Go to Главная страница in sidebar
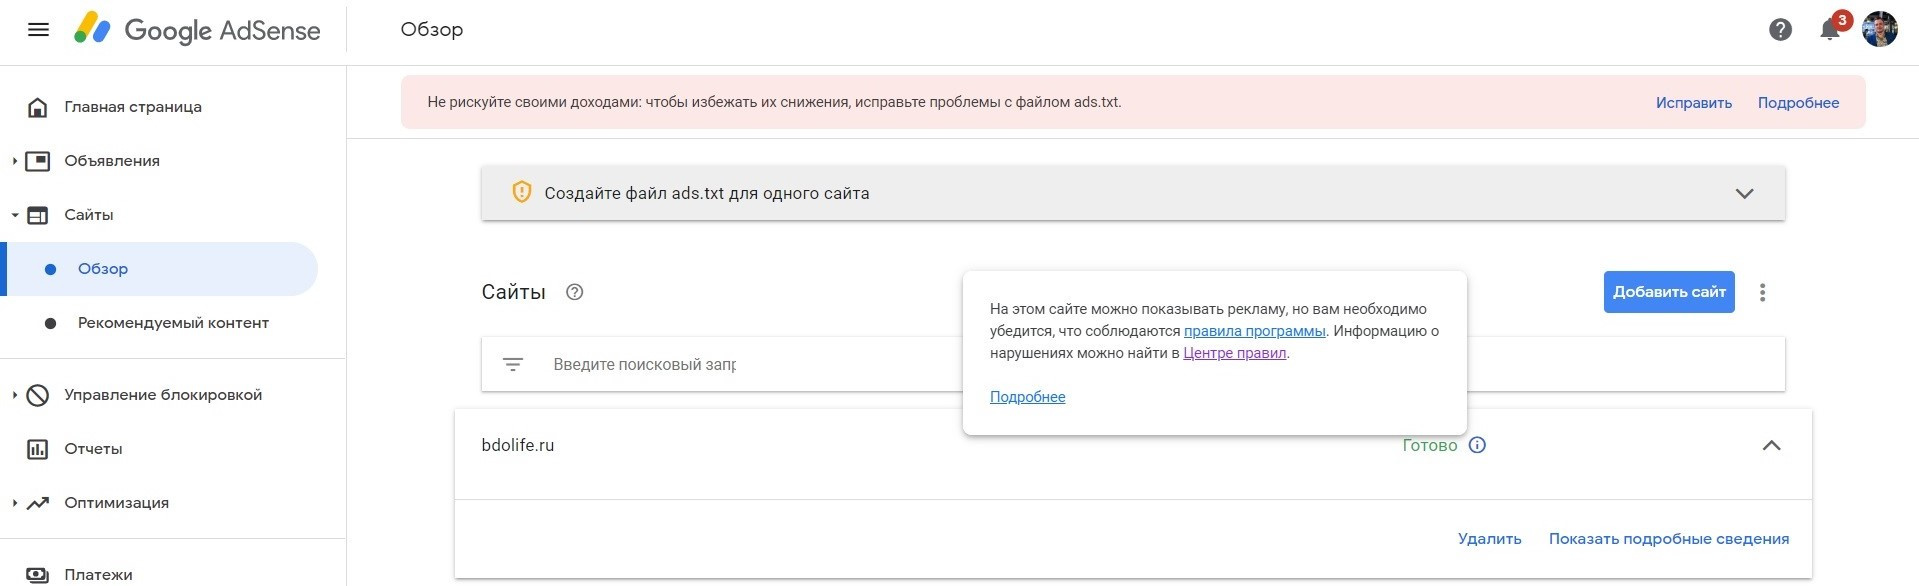 [x=133, y=107]
